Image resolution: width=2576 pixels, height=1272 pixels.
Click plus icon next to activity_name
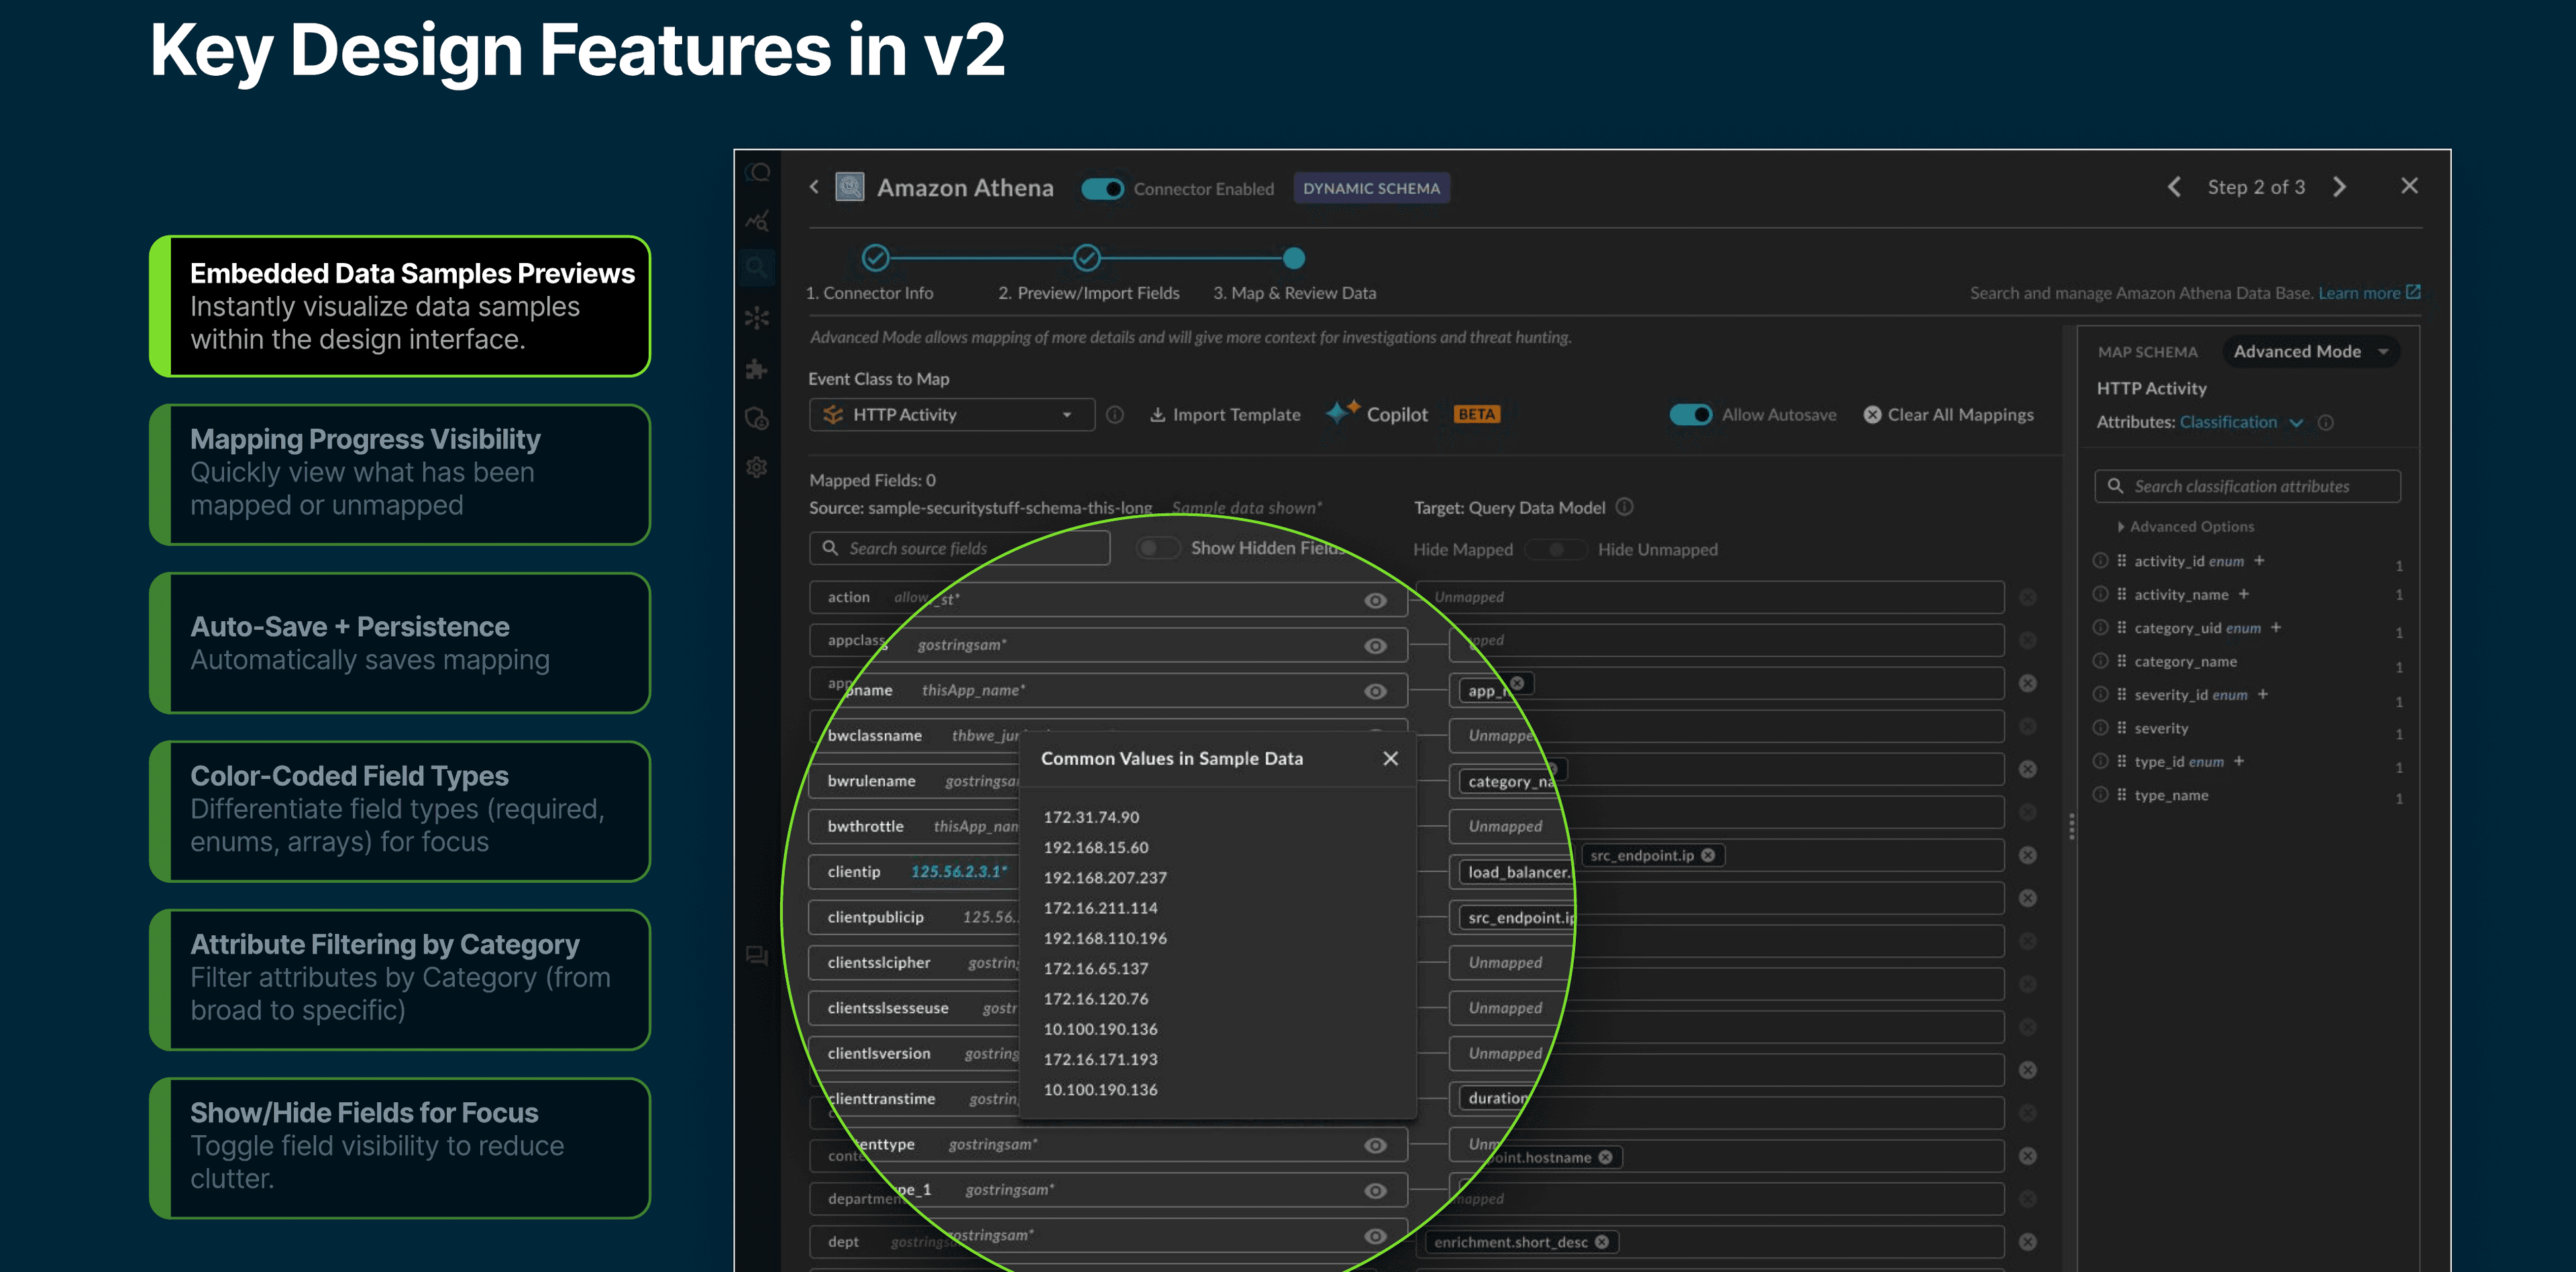2244,594
